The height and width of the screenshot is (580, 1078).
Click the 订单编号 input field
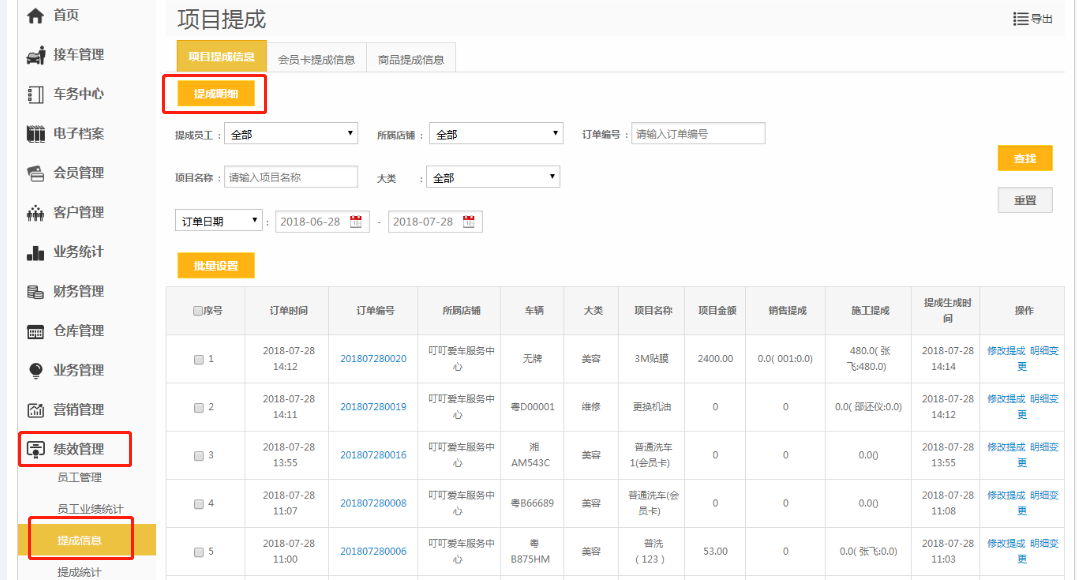point(697,134)
